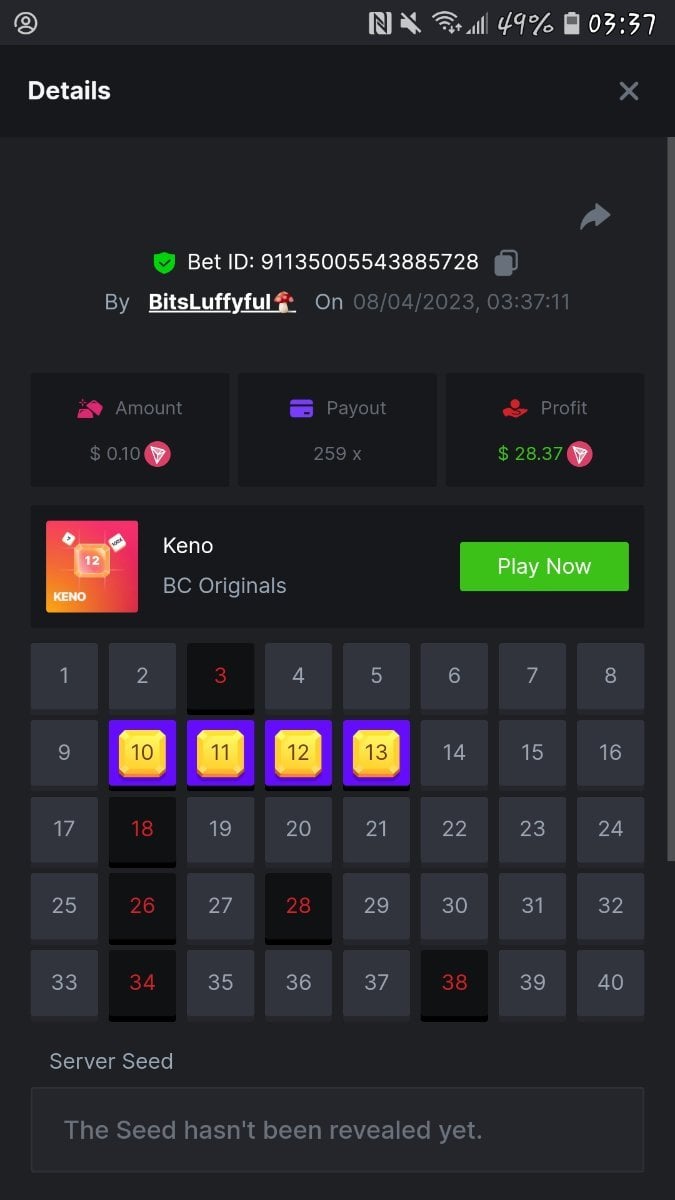Image resolution: width=675 pixels, height=1200 pixels.
Task: Click the vertical scrollbar on right edge
Action: 671,498
